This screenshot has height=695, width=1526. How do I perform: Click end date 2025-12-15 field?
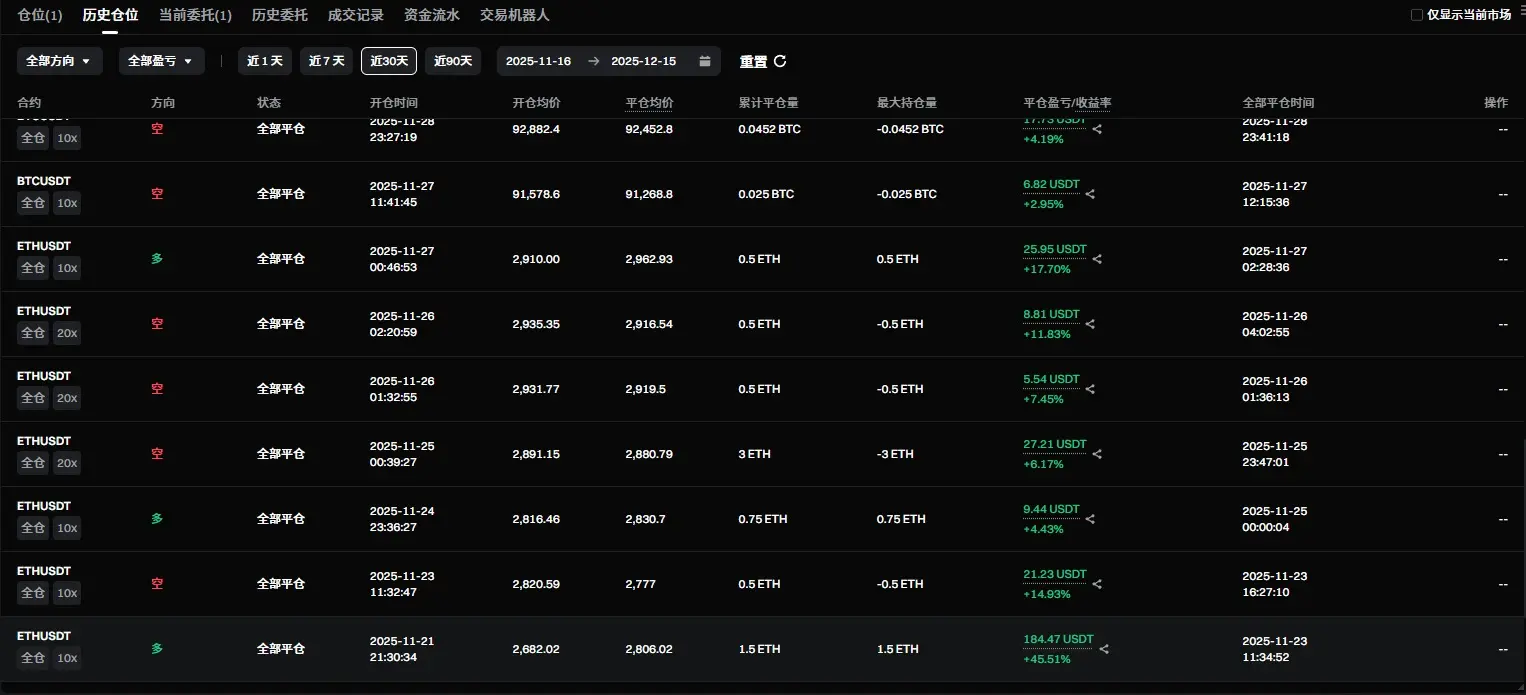(x=643, y=61)
